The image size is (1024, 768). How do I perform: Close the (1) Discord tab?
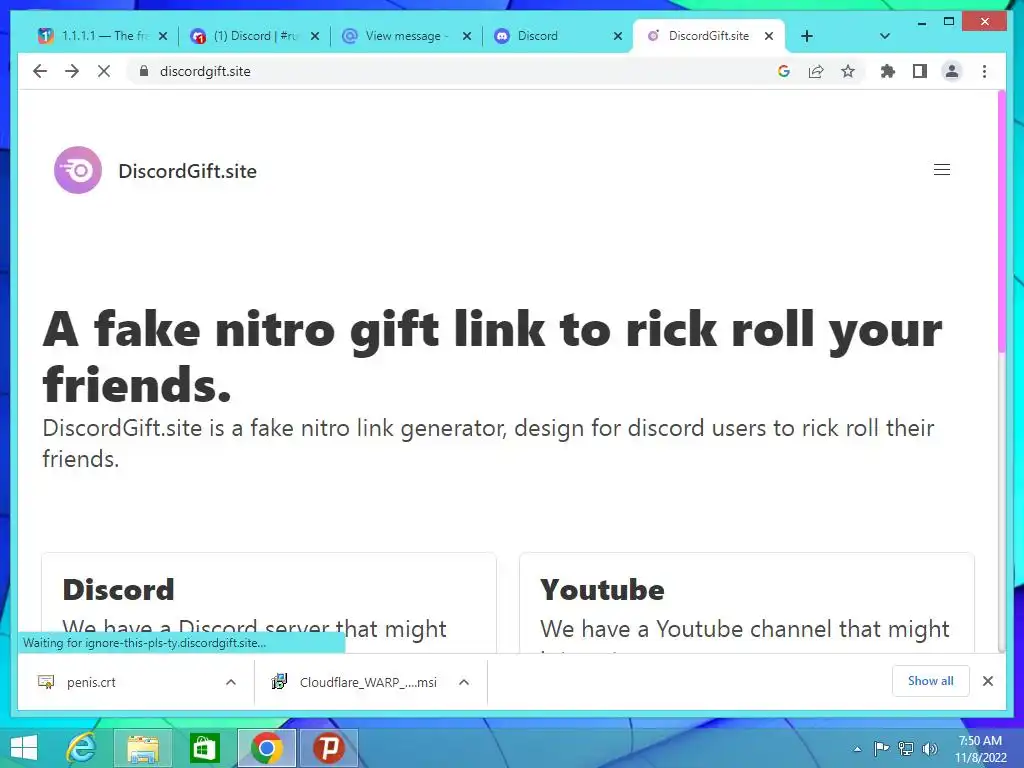pos(315,36)
